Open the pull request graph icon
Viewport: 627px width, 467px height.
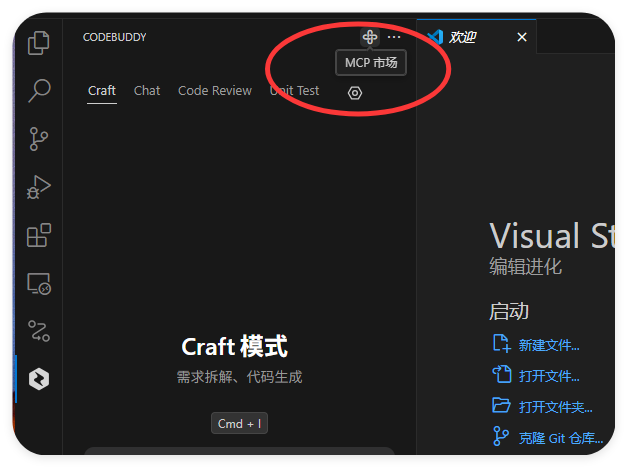pos(39,331)
